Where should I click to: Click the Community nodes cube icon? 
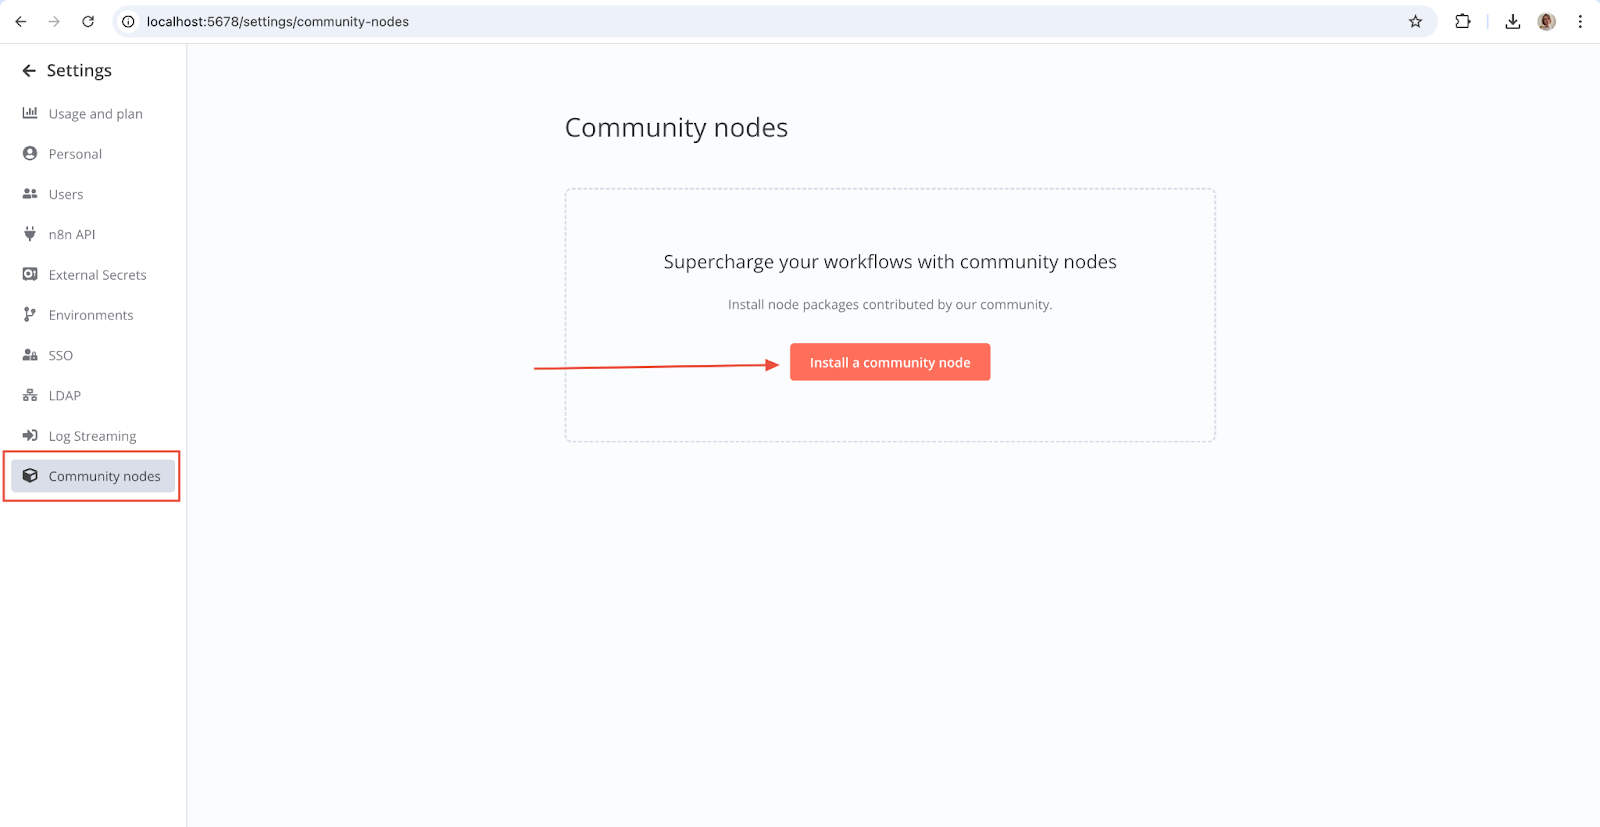[30, 476]
